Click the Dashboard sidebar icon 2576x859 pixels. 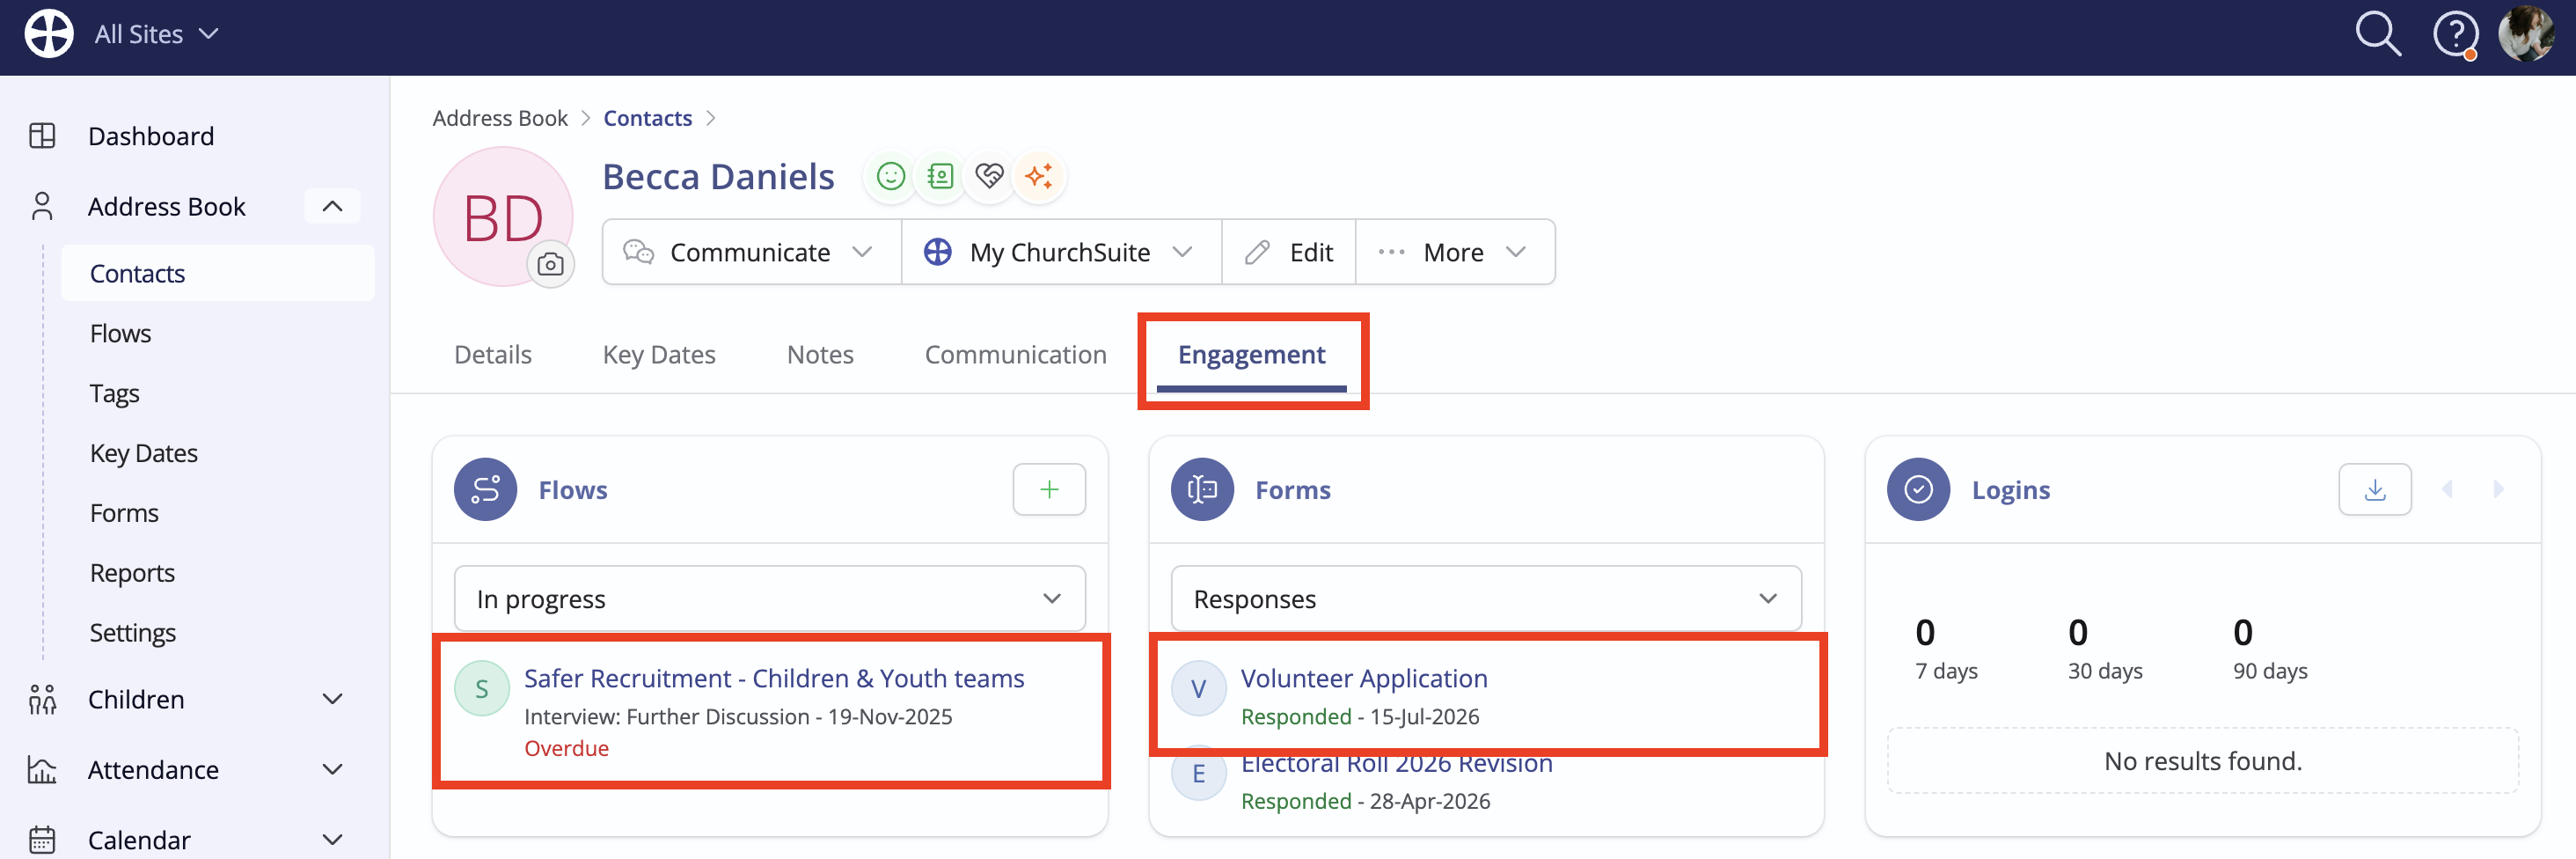pyautogui.click(x=42, y=136)
